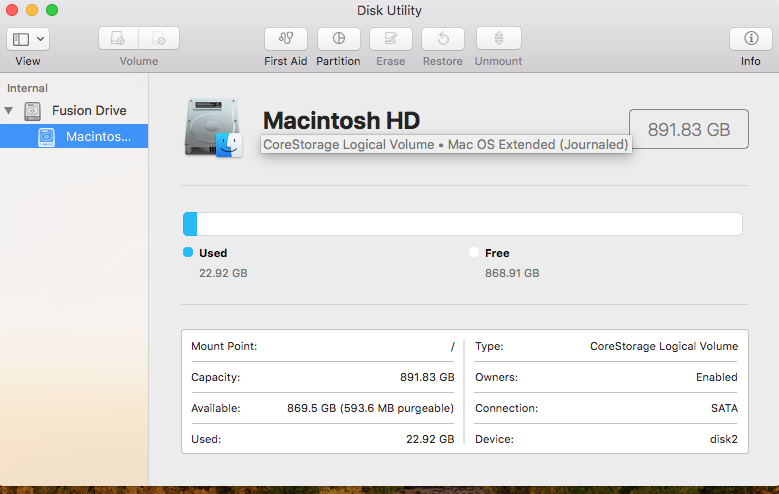Click the View label under sidebar button
Viewport: 779px width, 494px height.
pos(28,61)
